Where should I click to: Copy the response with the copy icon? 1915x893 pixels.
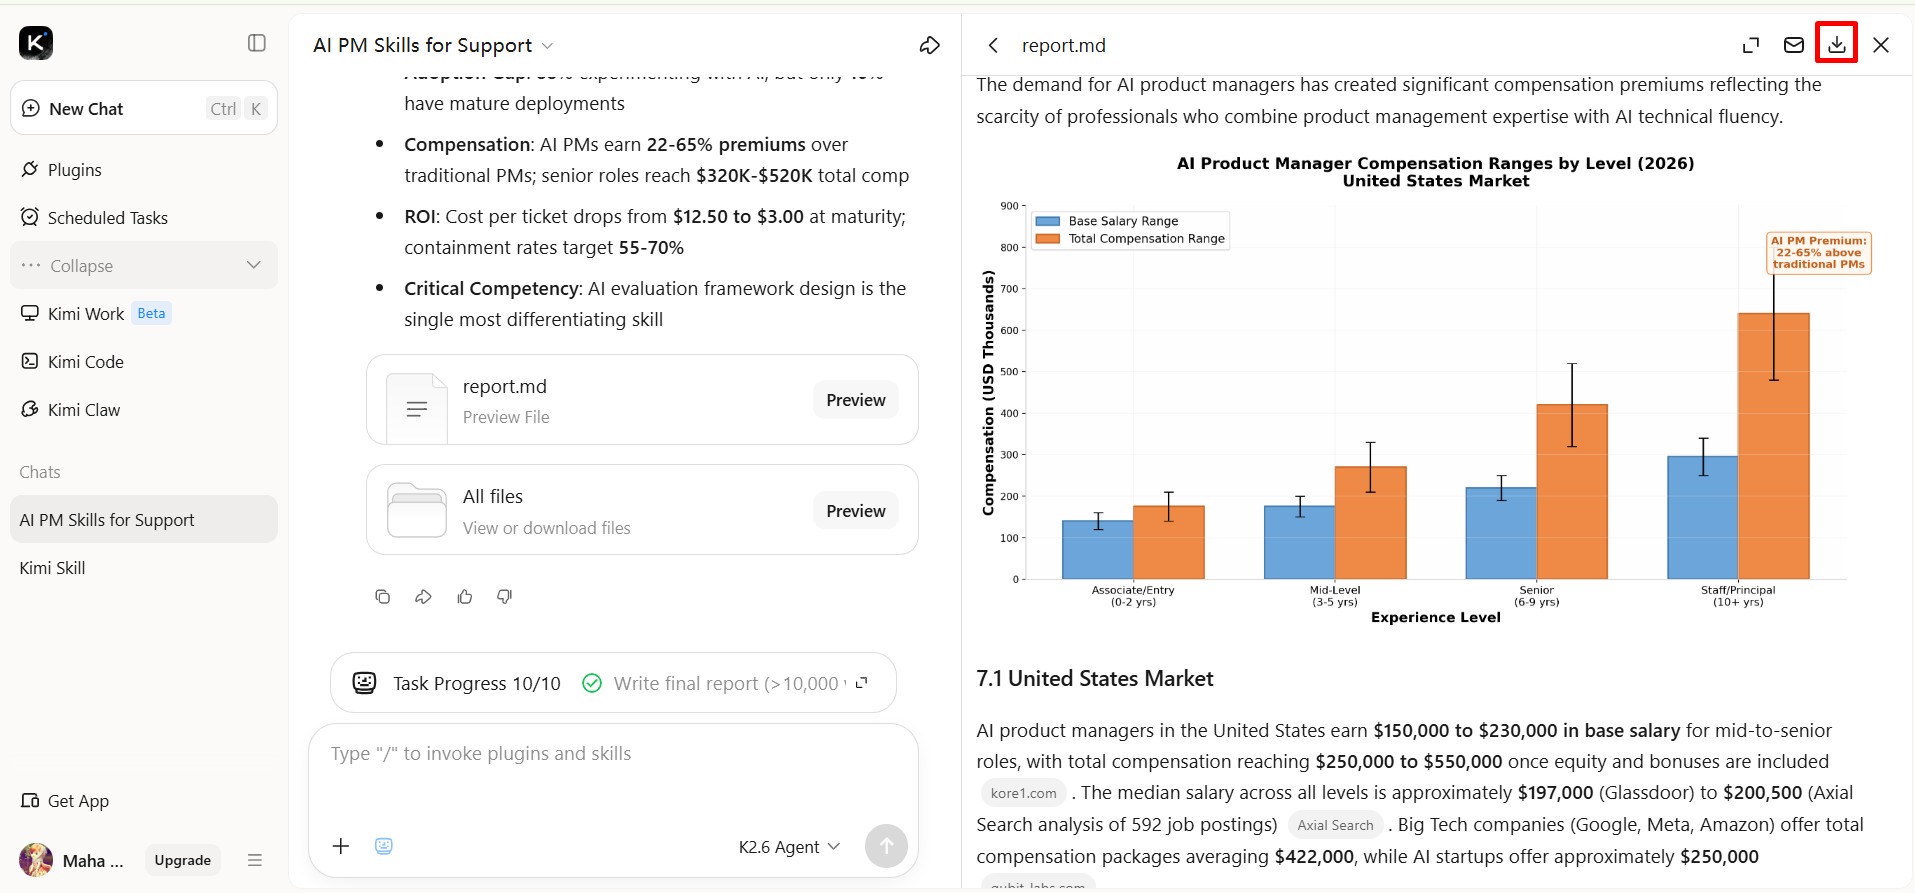click(x=382, y=596)
